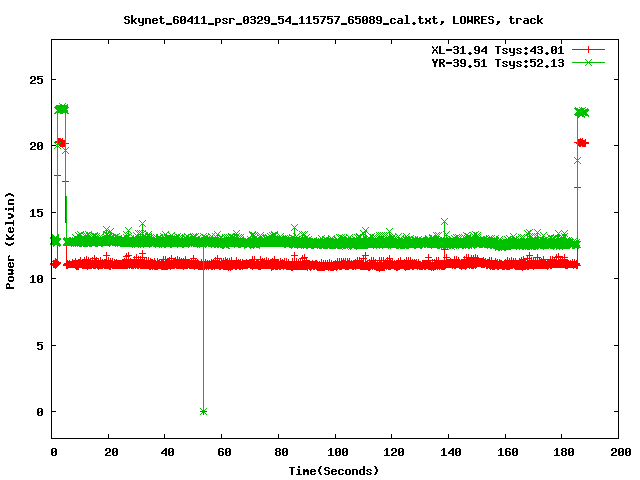Click the y-axis tick label 5
Viewport: 640px width, 480px height.
point(40,346)
